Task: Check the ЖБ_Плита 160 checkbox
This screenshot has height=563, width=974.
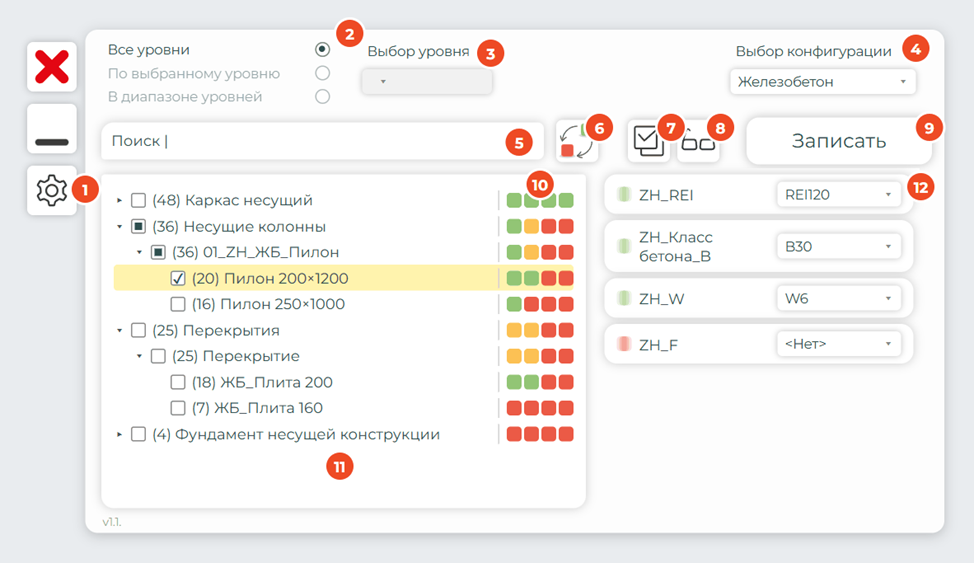Action: tap(178, 408)
